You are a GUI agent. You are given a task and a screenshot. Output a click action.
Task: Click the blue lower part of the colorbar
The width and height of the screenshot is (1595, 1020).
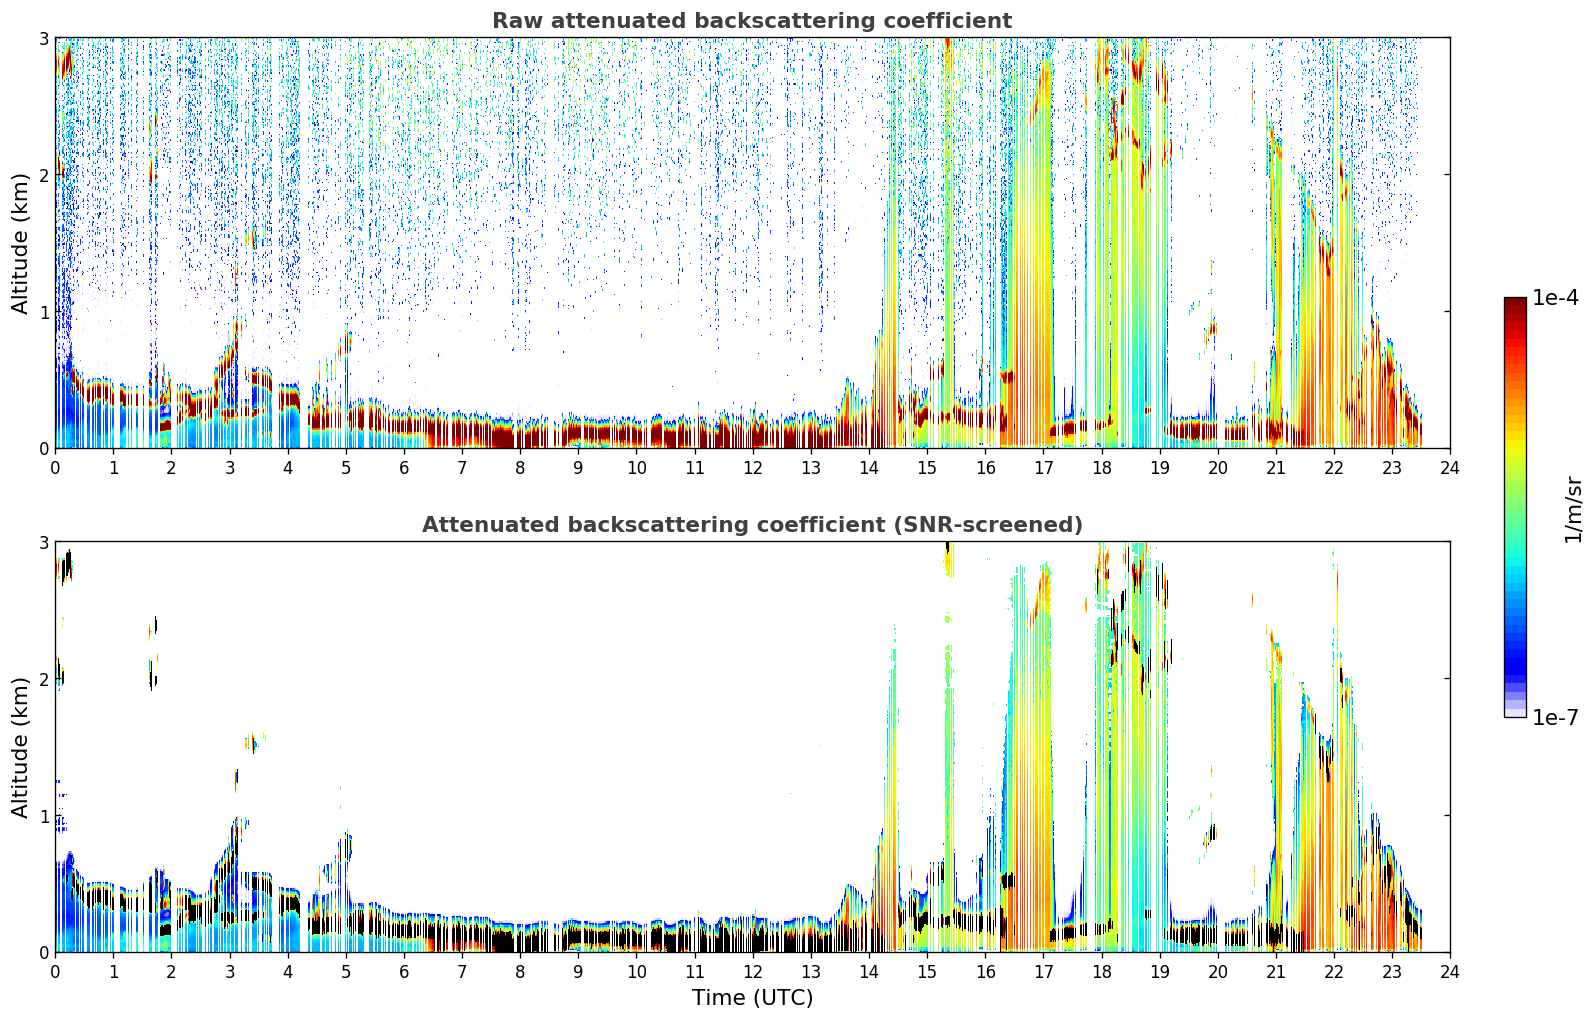[x=1515, y=640]
